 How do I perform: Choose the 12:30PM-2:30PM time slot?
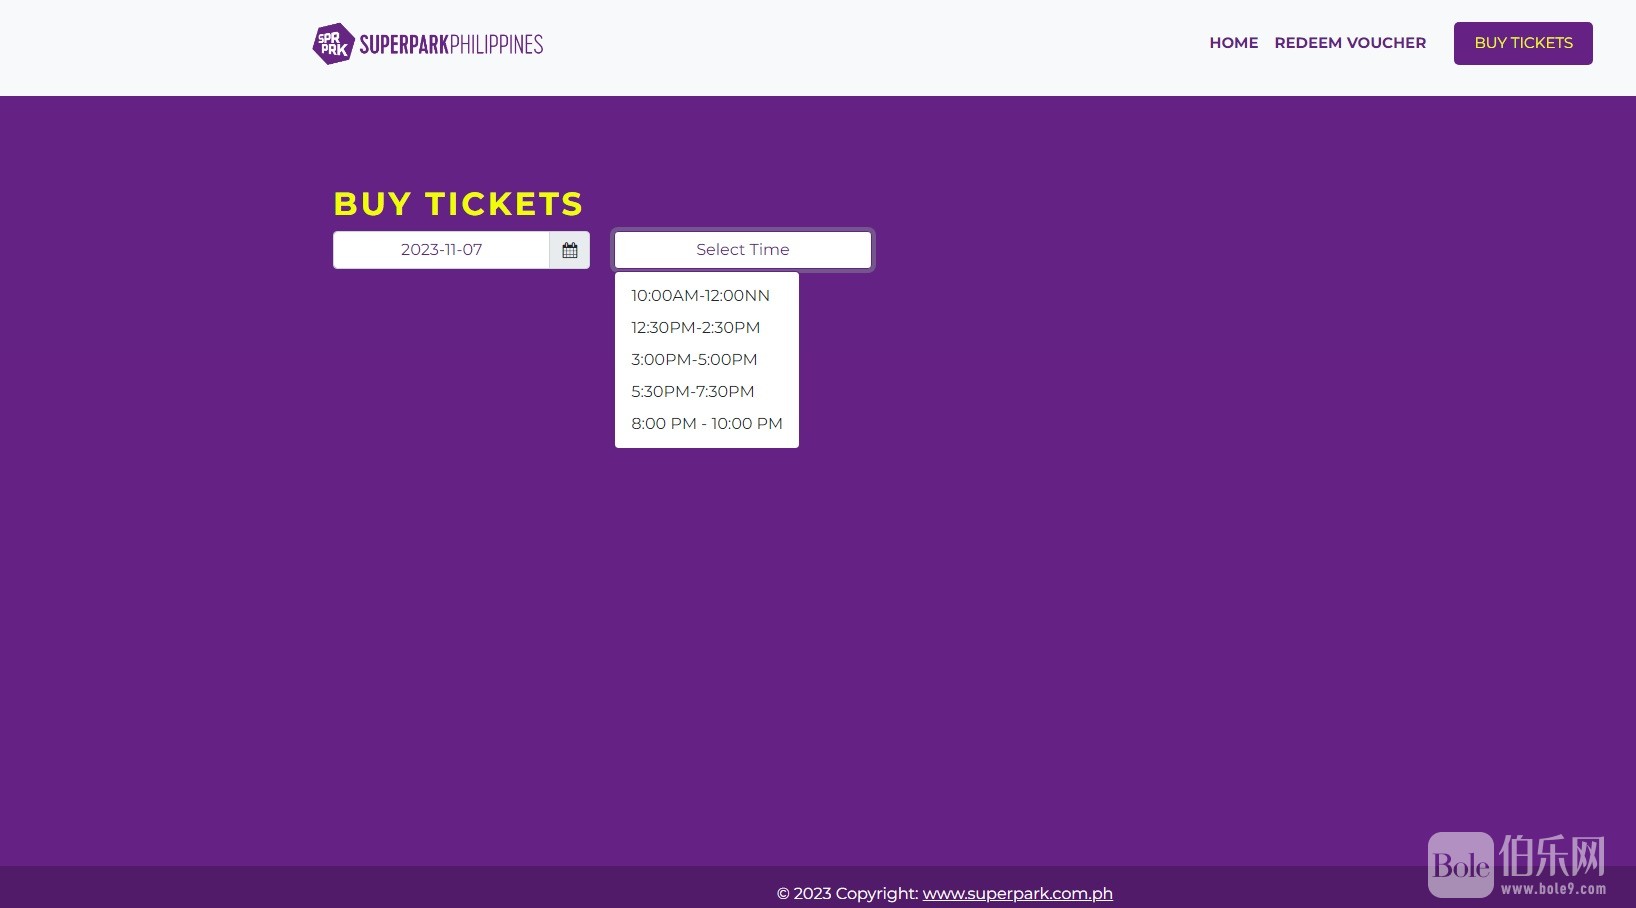706,328
